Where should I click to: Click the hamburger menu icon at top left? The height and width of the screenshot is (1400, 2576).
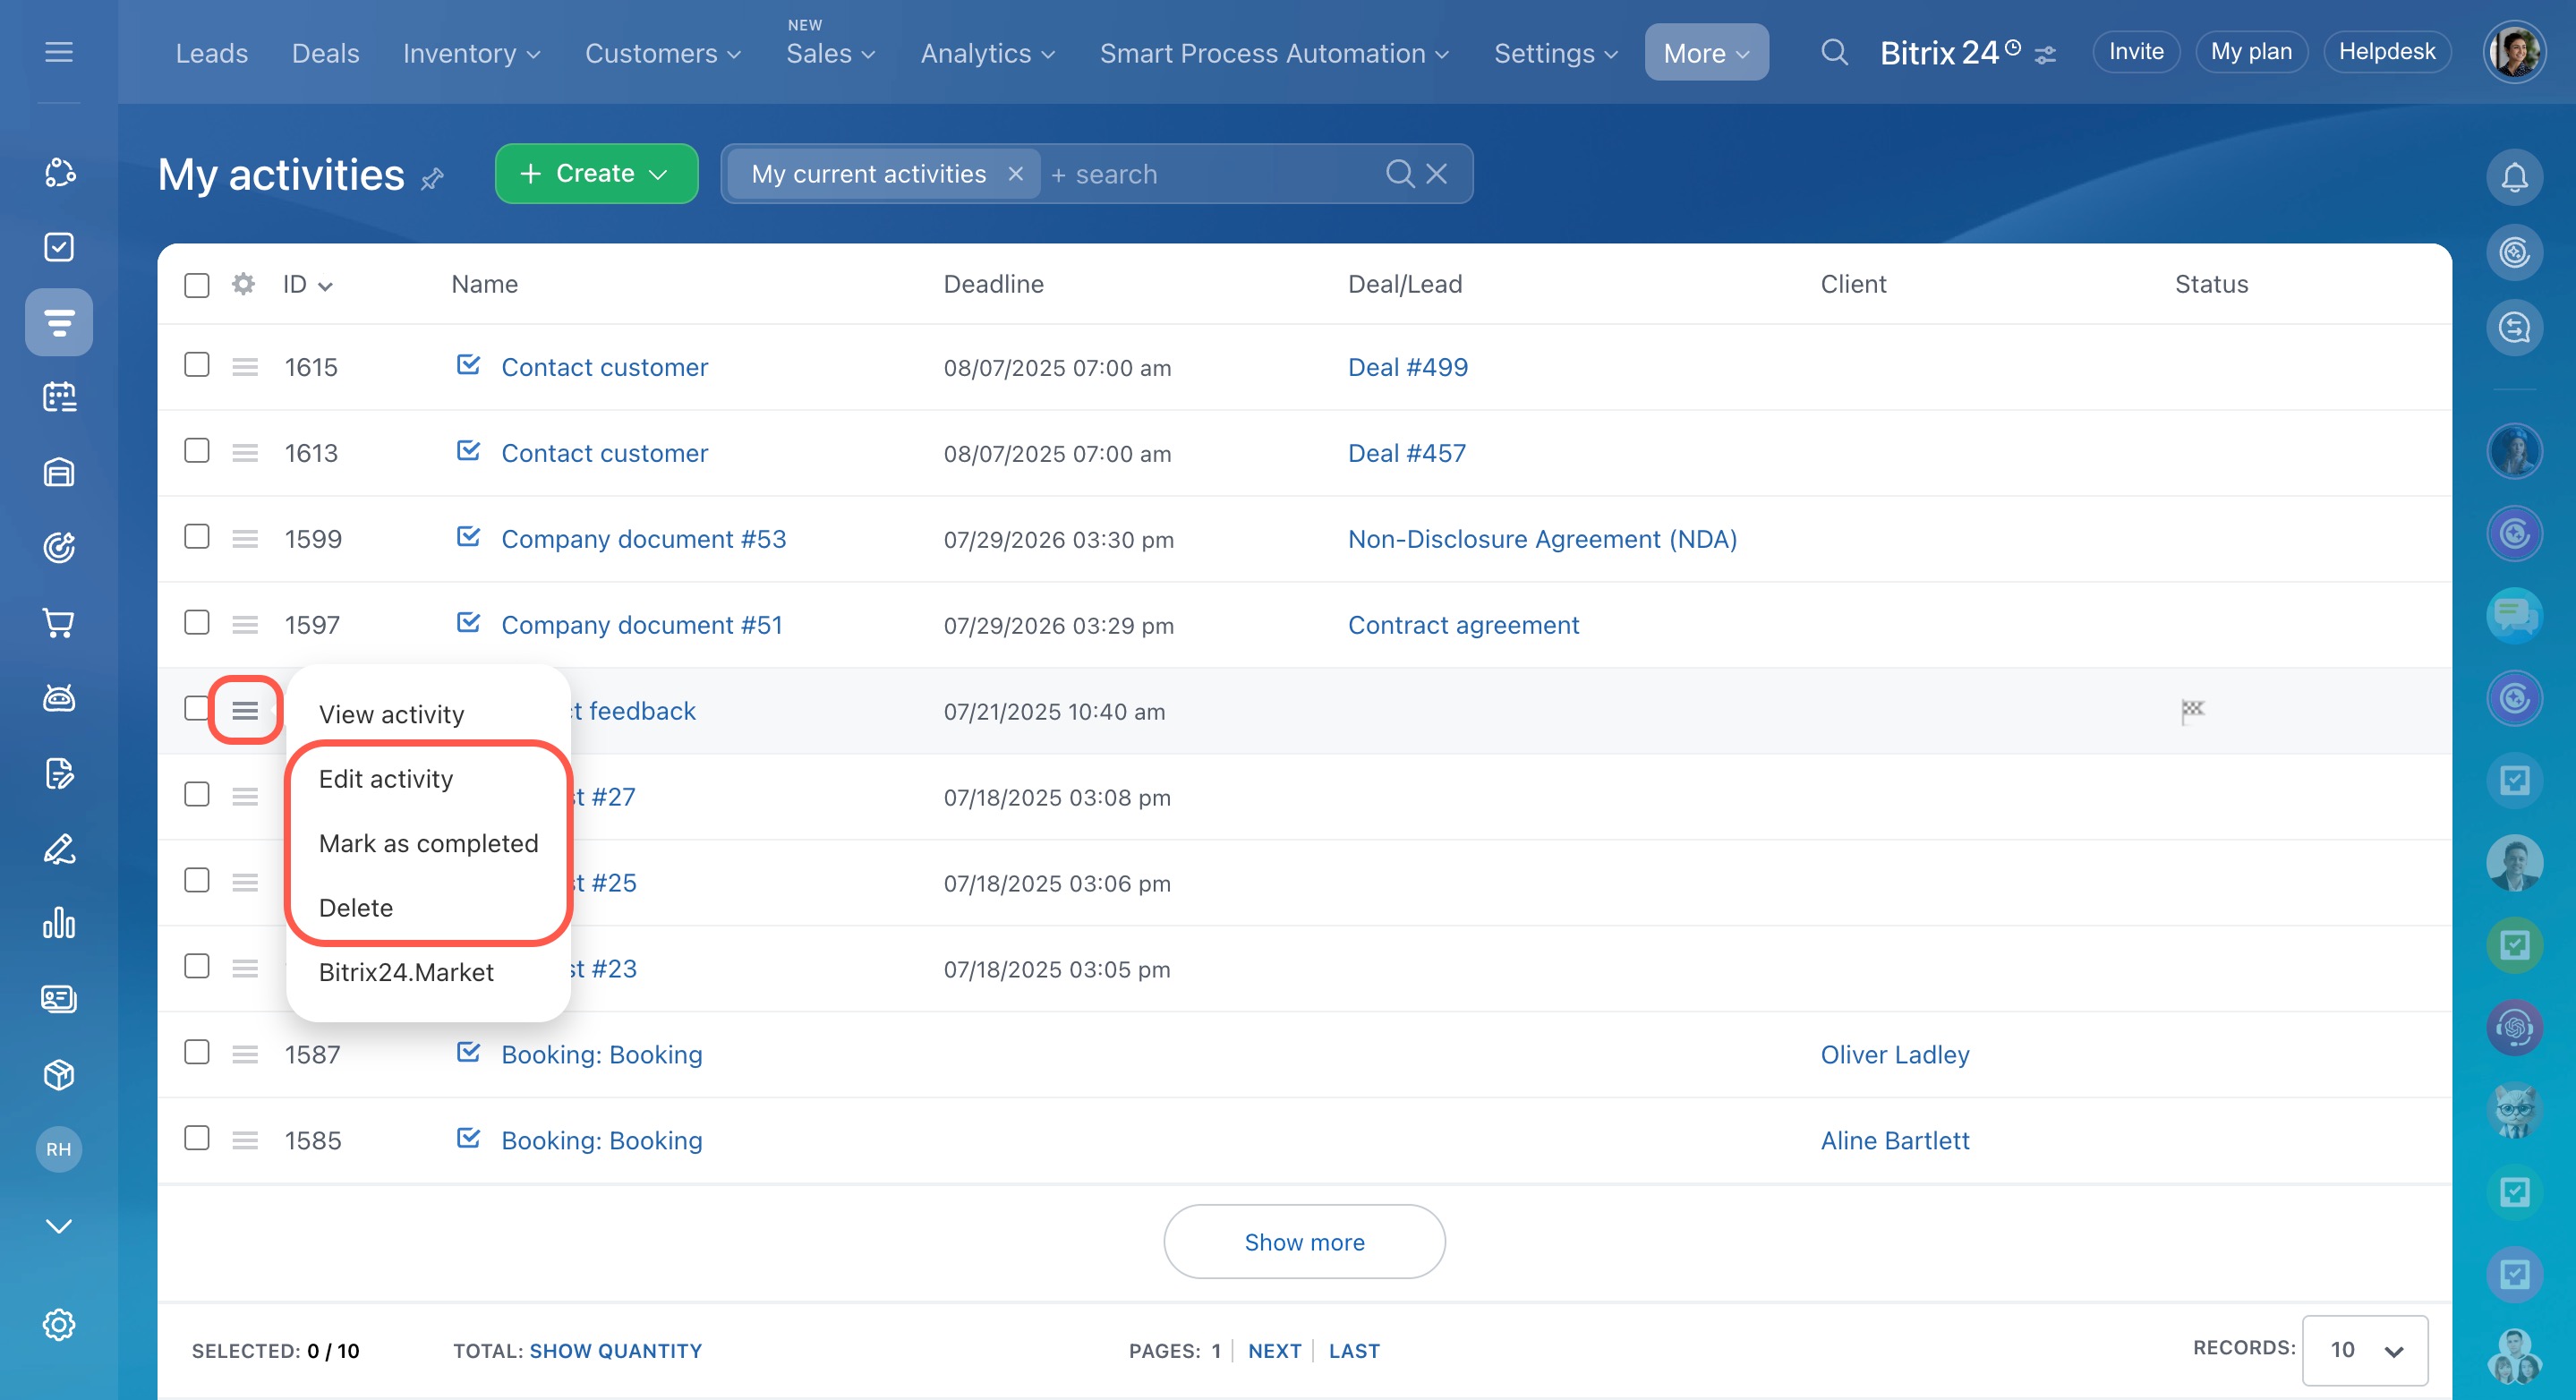[x=59, y=52]
